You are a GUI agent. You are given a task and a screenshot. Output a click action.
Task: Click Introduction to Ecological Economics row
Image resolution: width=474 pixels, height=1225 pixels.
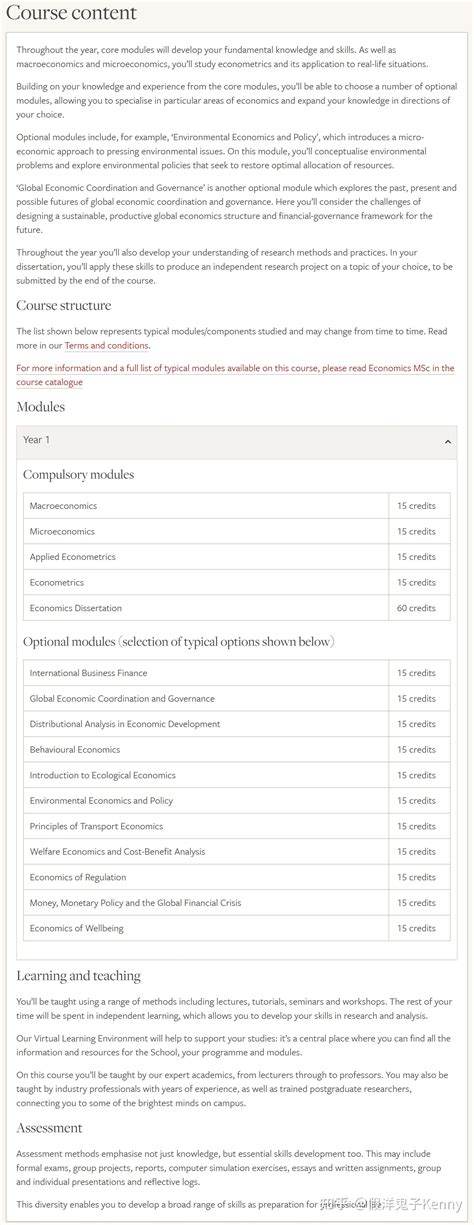coord(236,775)
